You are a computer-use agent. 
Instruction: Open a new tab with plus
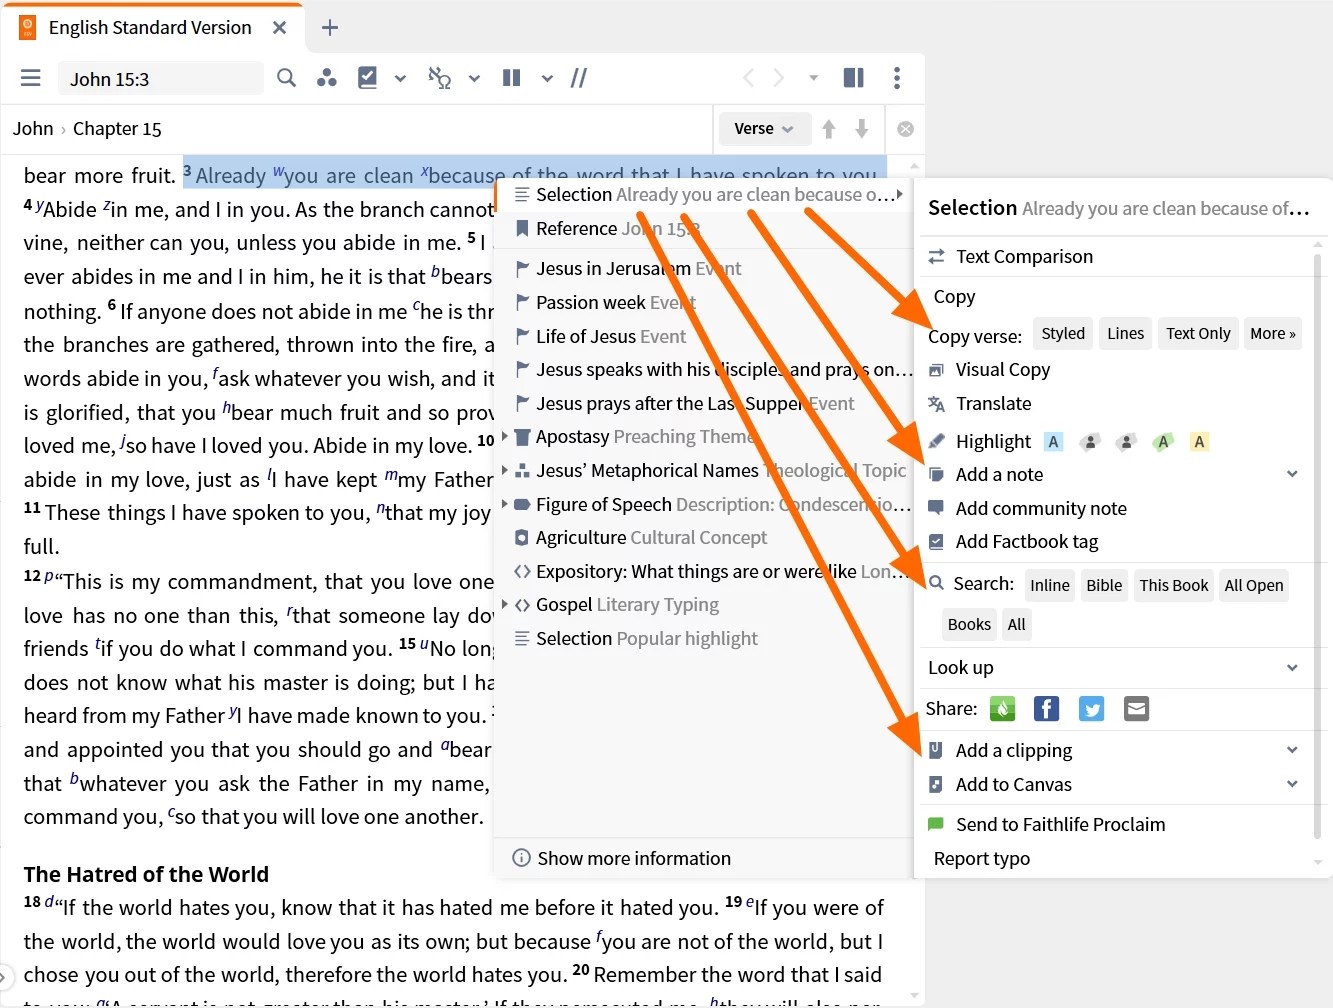330,28
